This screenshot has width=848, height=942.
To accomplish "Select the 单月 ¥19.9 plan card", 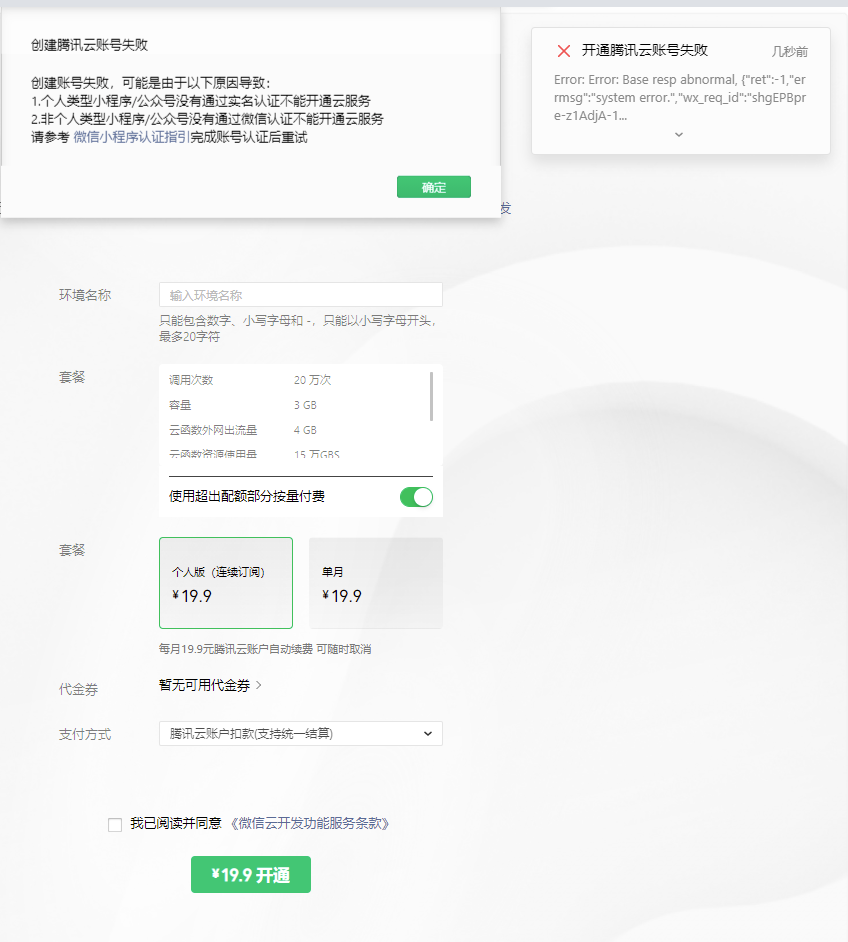I will coord(375,583).
